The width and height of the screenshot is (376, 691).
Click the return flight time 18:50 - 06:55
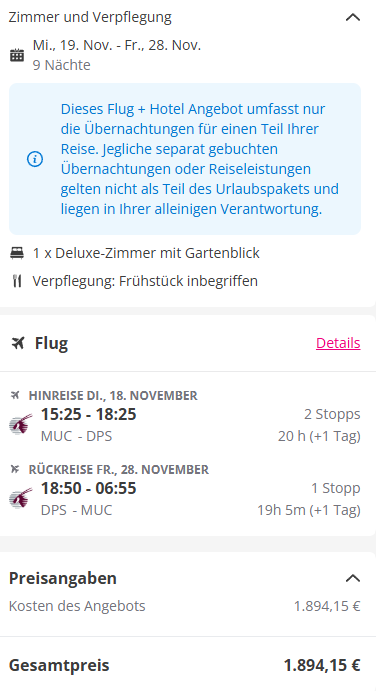(89, 488)
